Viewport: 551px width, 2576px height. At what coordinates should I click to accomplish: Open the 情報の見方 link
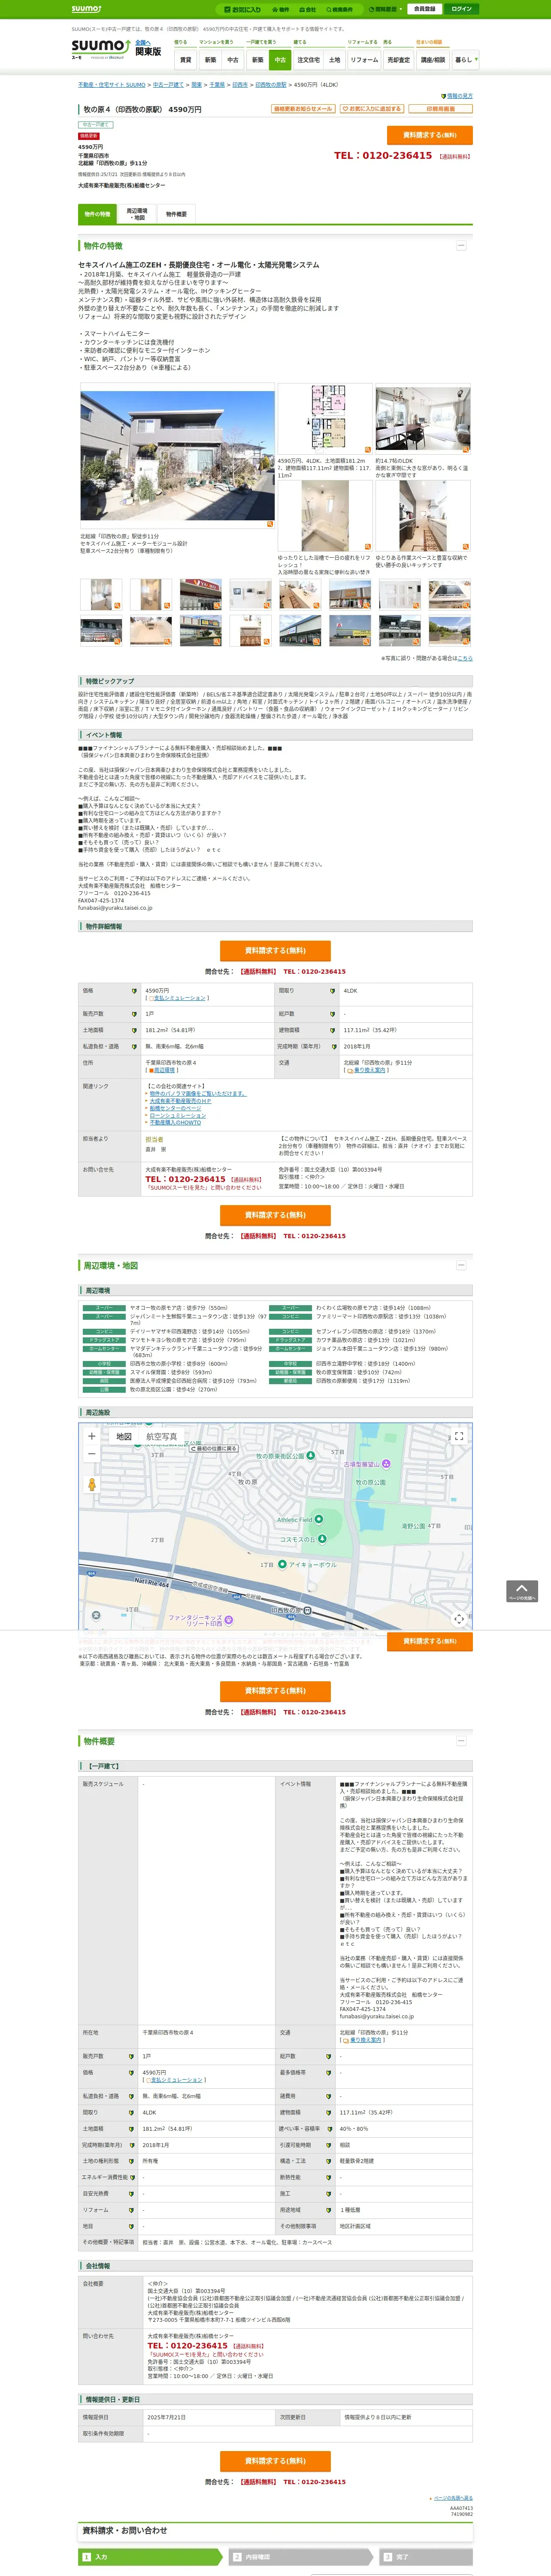tap(460, 96)
